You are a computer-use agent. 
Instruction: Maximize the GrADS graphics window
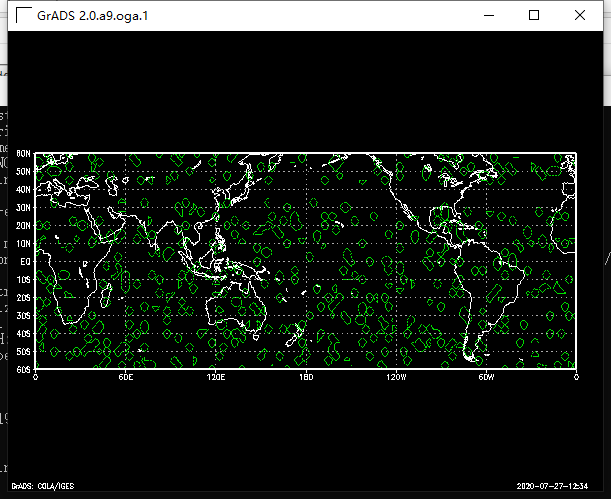(534, 15)
